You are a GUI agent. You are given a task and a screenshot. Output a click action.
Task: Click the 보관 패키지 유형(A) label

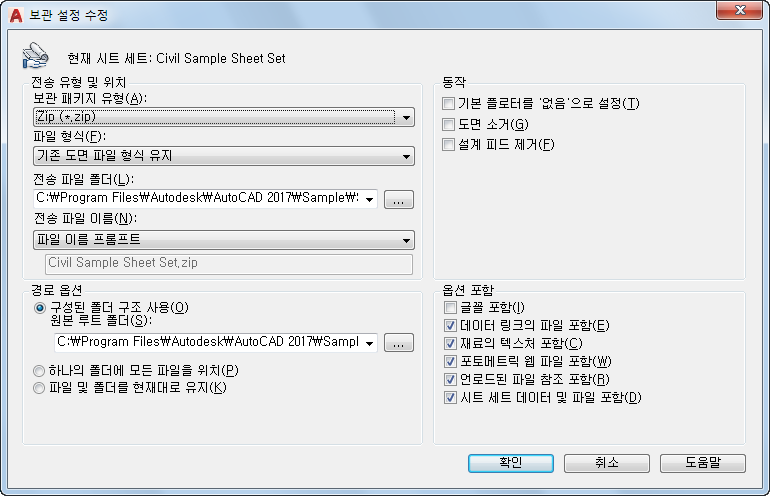point(90,99)
